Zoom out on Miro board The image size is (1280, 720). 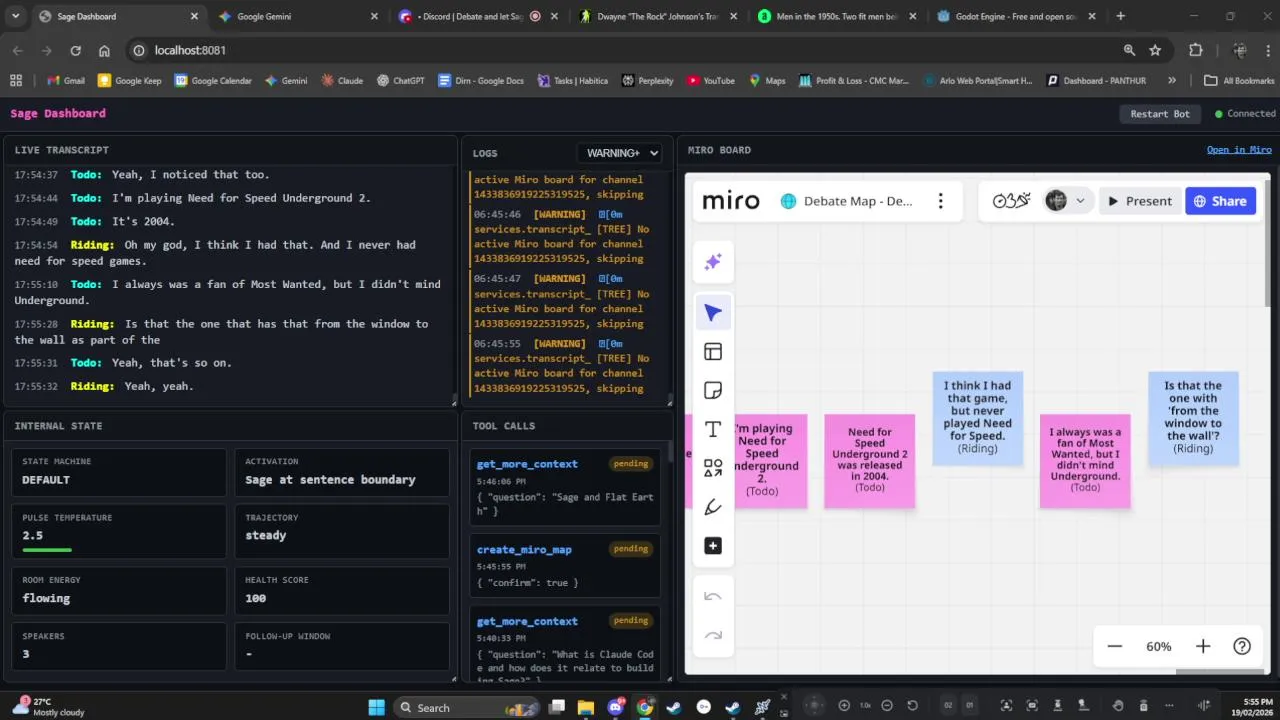coord(1115,647)
